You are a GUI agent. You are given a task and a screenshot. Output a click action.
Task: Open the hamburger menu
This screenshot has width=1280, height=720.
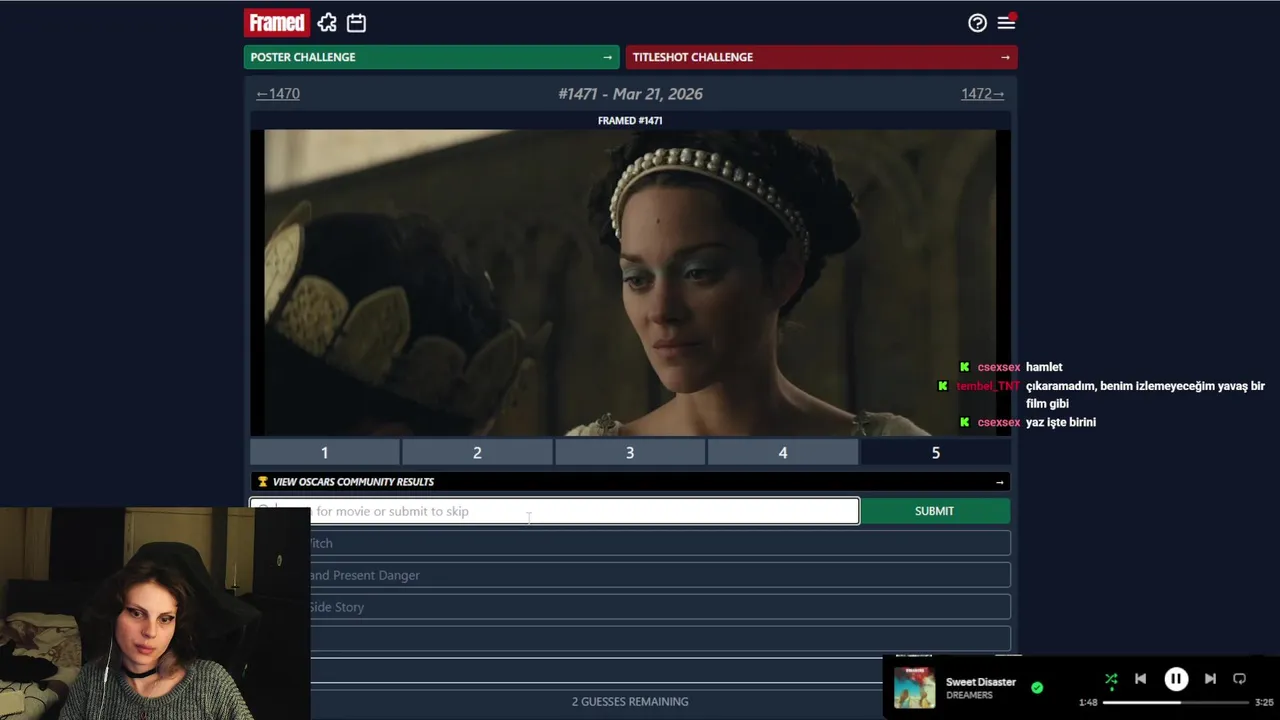coord(1006,23)
